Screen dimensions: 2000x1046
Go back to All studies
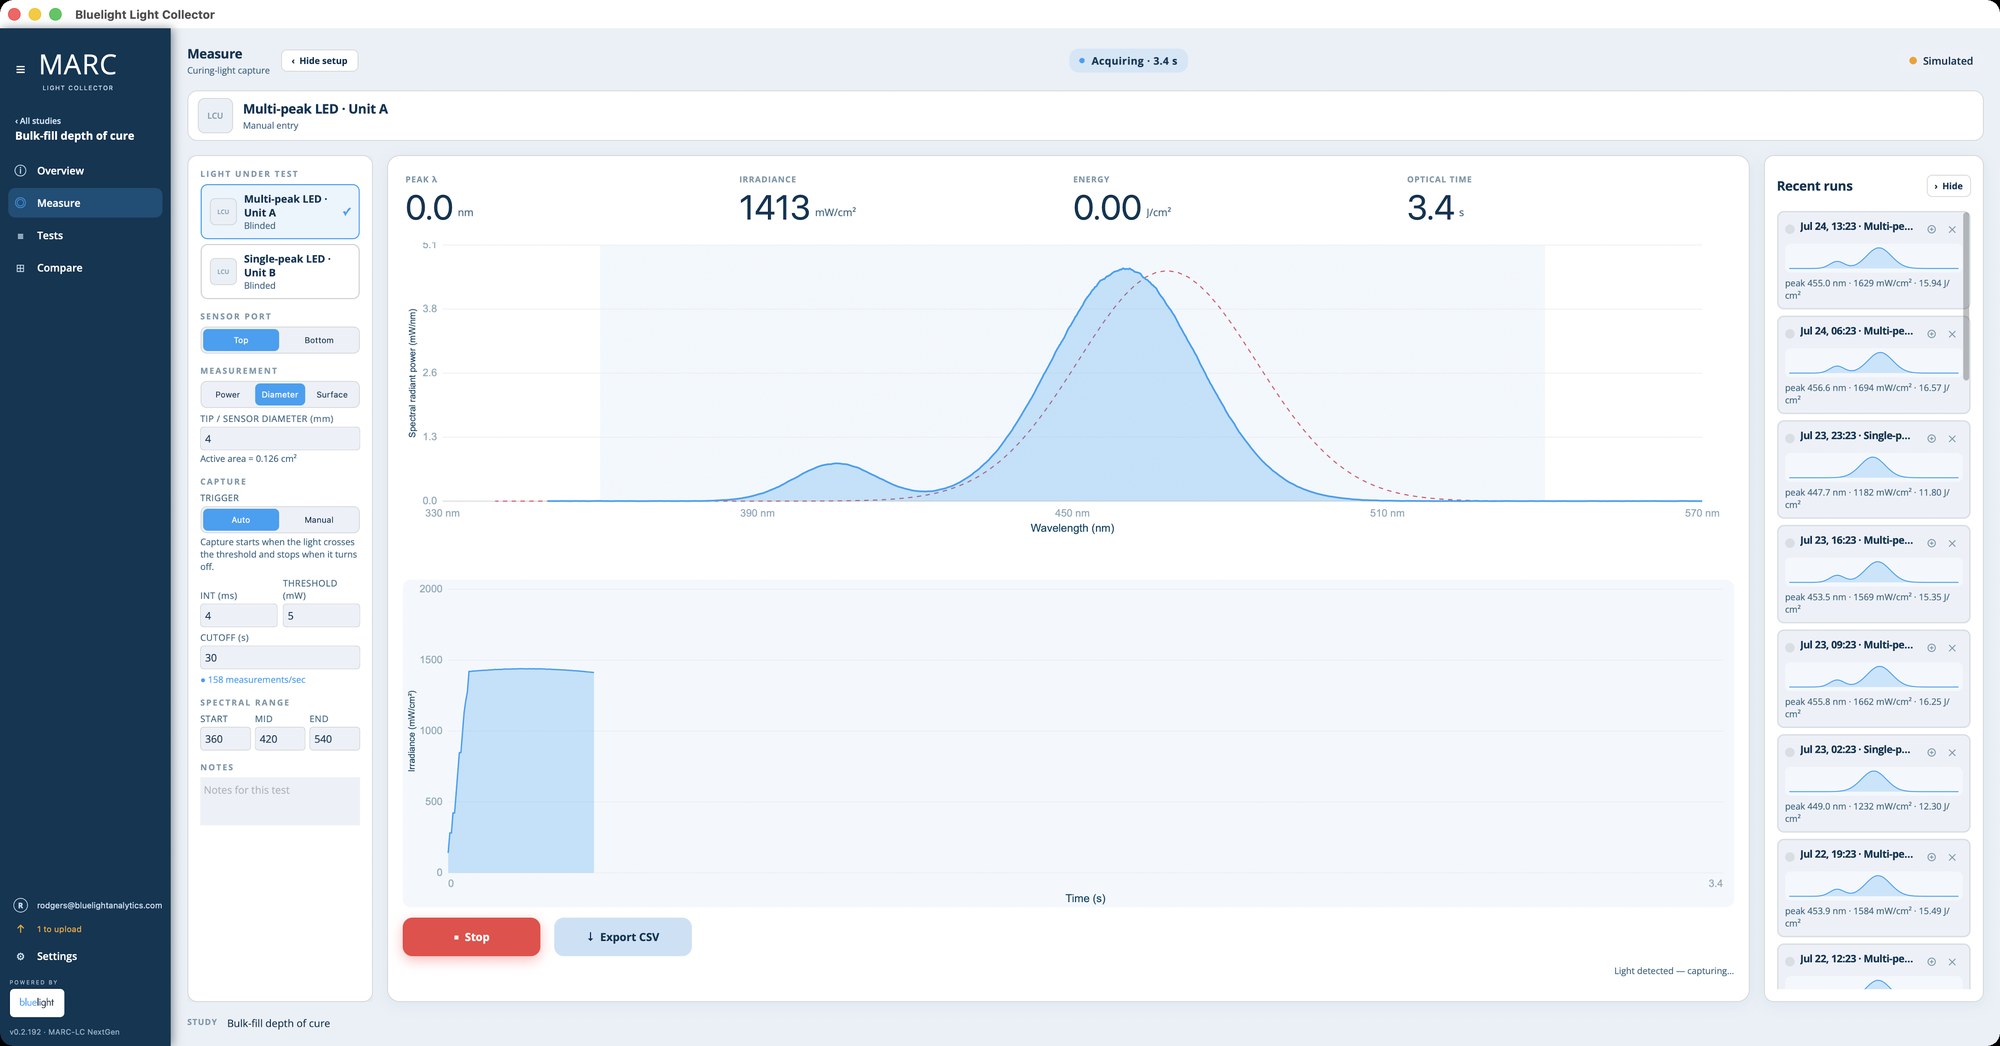tap(38, 121)
